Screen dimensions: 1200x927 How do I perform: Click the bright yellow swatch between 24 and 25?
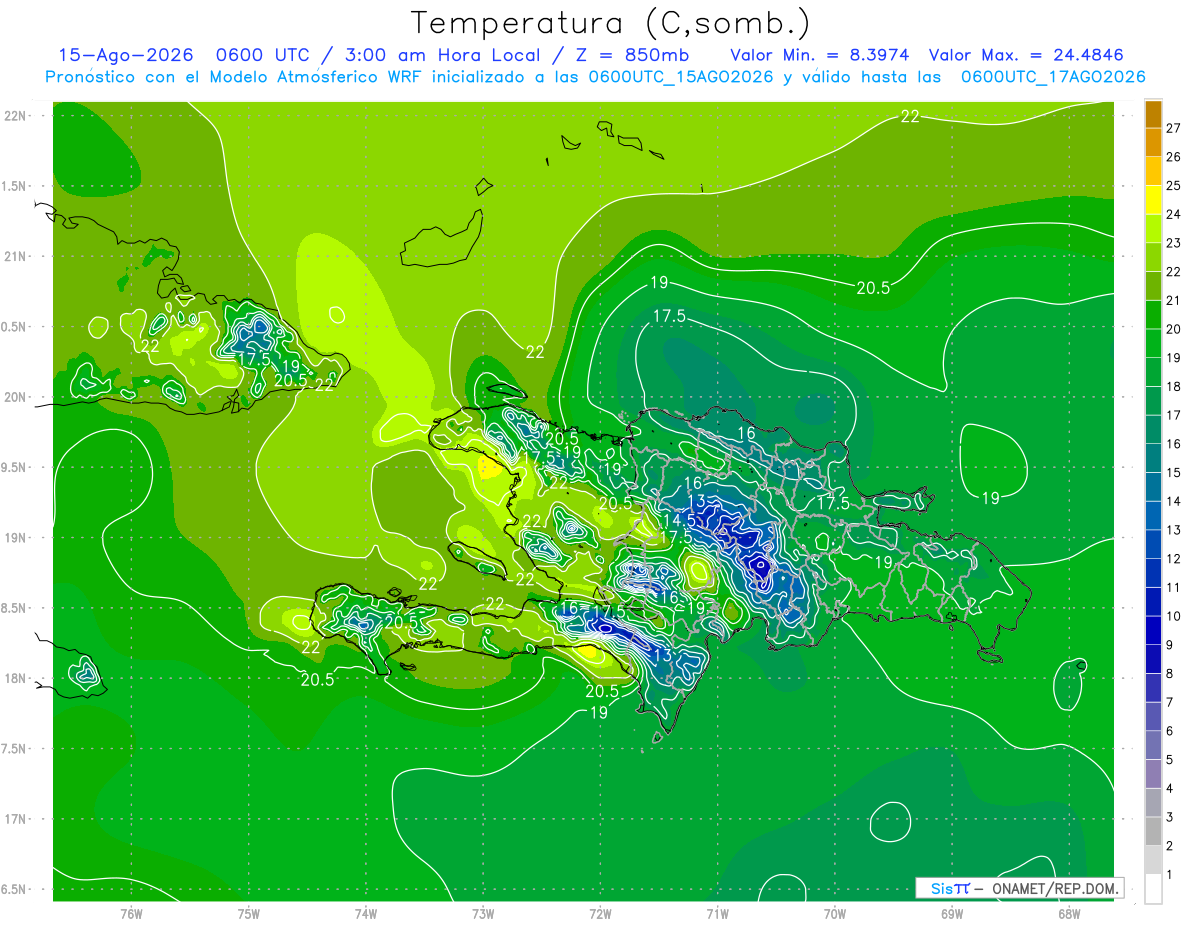point(1153,199)
